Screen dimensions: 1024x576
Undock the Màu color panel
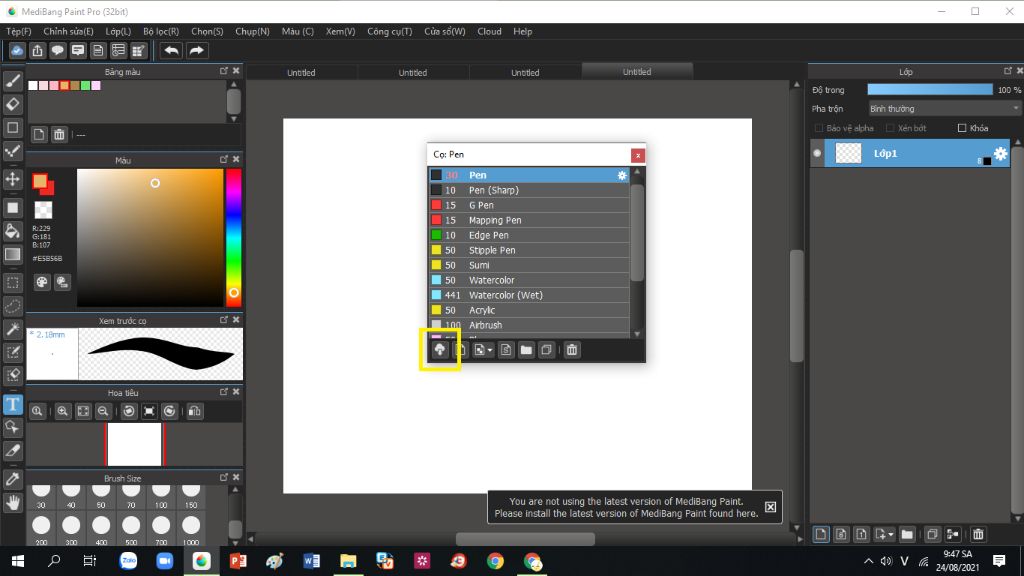(224, 159)
